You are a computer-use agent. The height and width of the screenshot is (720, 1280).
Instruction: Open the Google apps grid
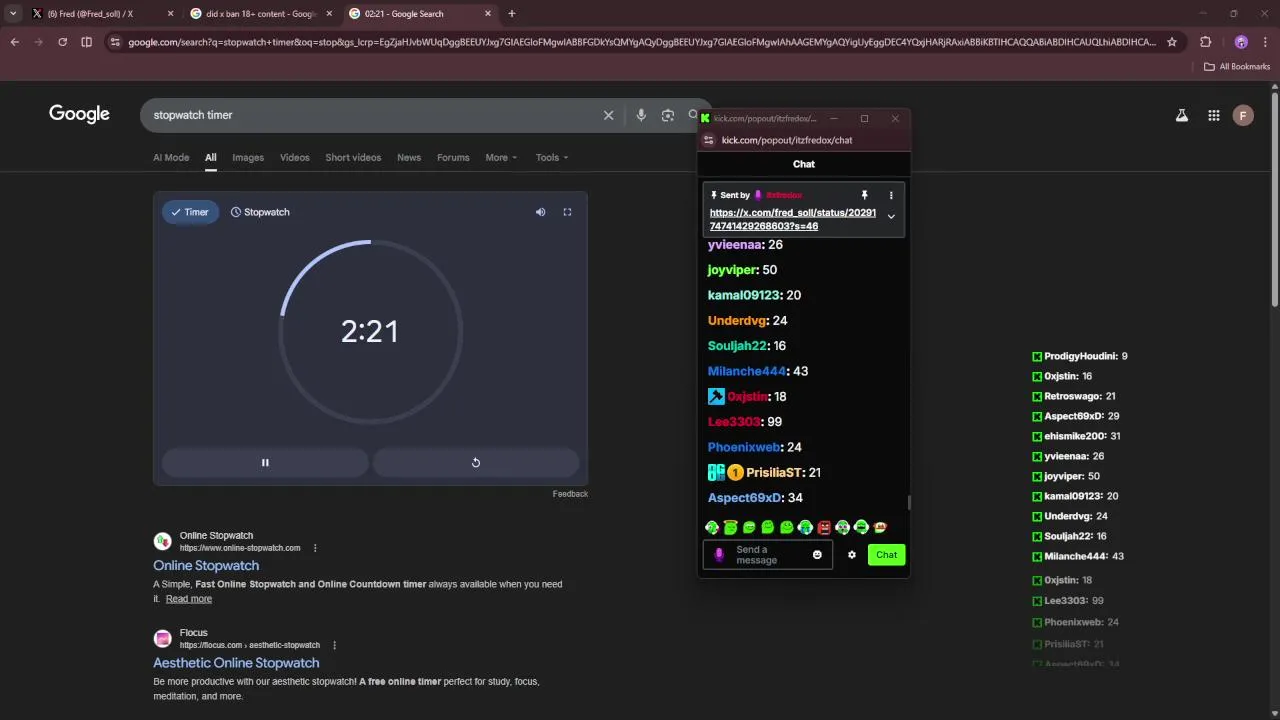tap(1214, 115)
